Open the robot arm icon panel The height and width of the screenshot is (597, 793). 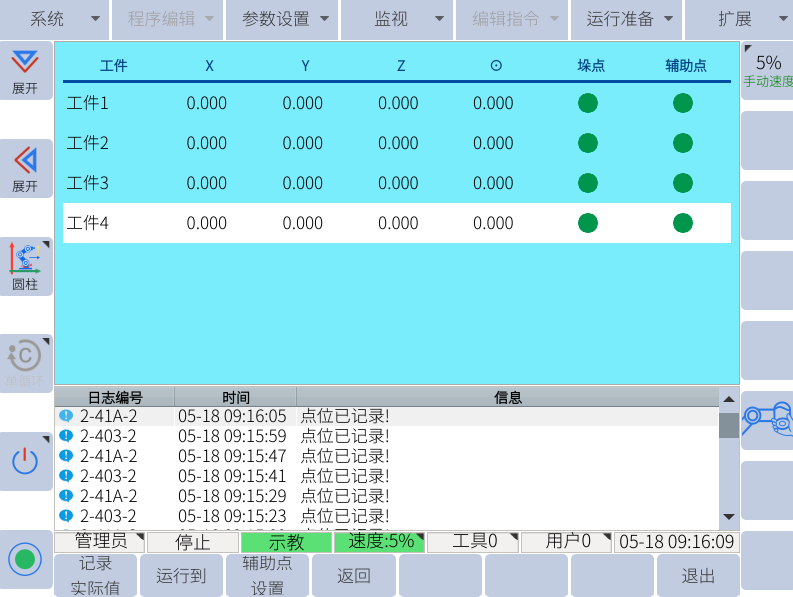pyautogui.click(x=766, y=420)
